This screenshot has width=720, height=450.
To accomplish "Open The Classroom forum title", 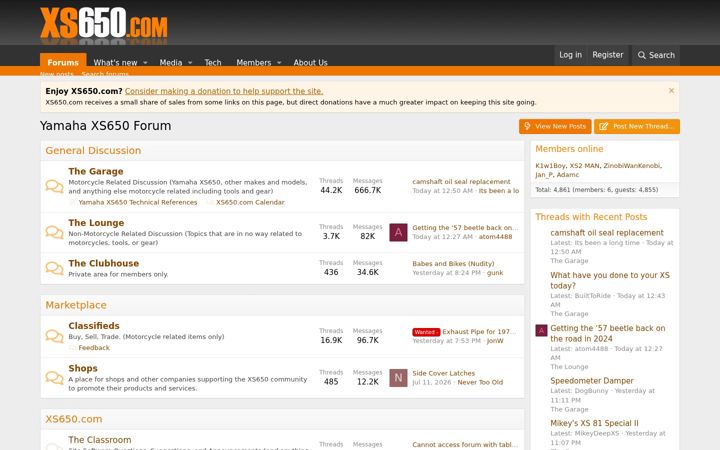I will pyautogui.click(x=100, y=439).
